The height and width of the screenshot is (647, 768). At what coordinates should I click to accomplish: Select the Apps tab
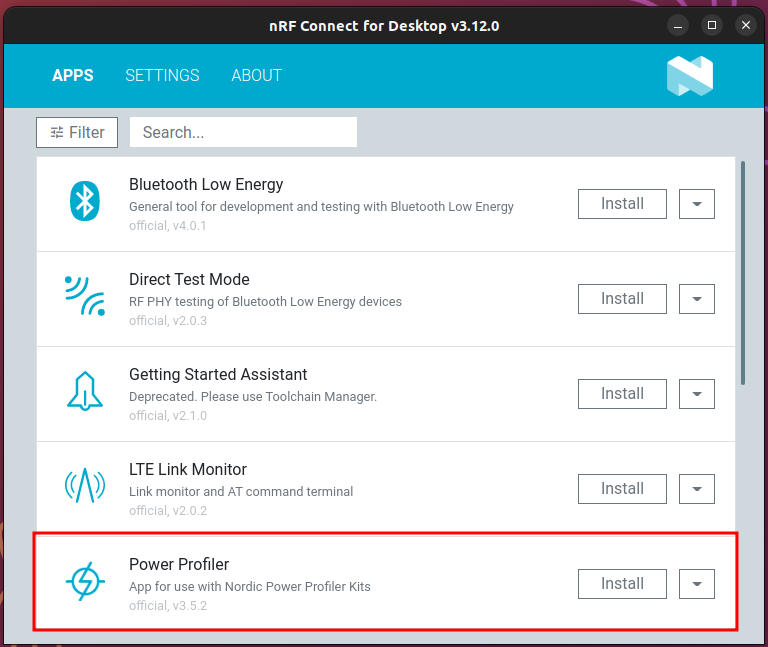pyautogui.click(x=73, y=76)
